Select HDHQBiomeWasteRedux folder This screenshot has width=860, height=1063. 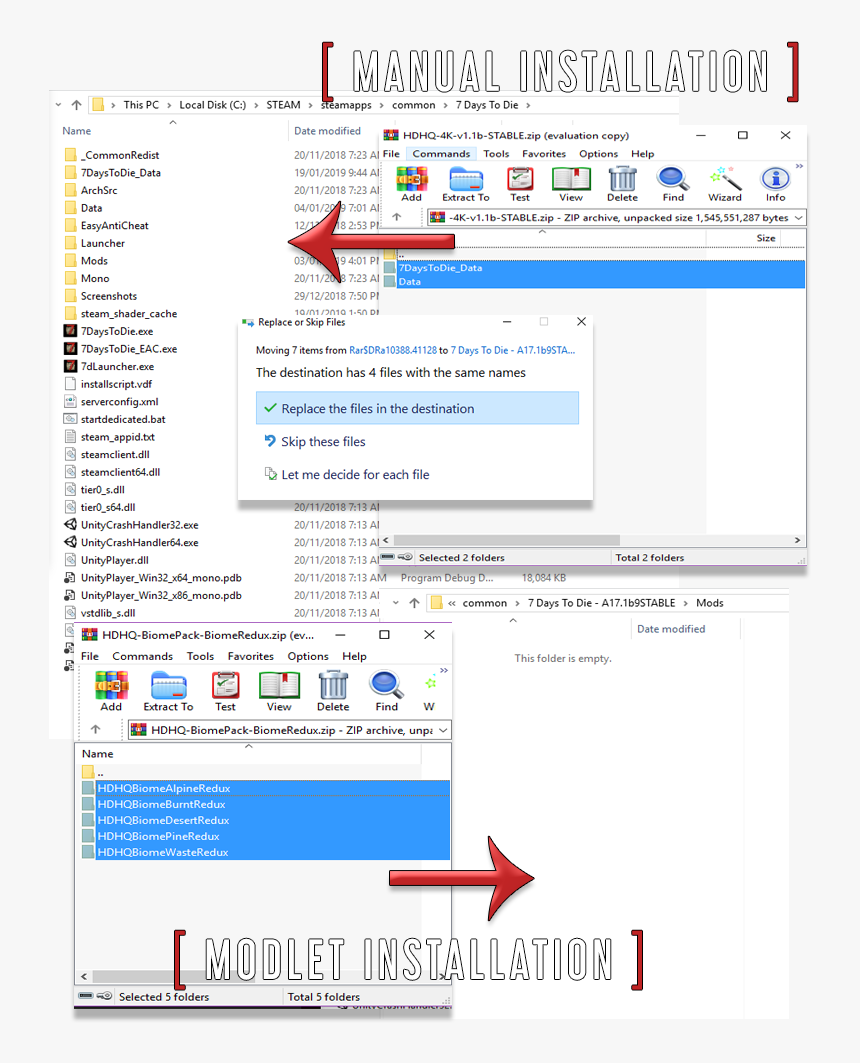coord(266,852)
